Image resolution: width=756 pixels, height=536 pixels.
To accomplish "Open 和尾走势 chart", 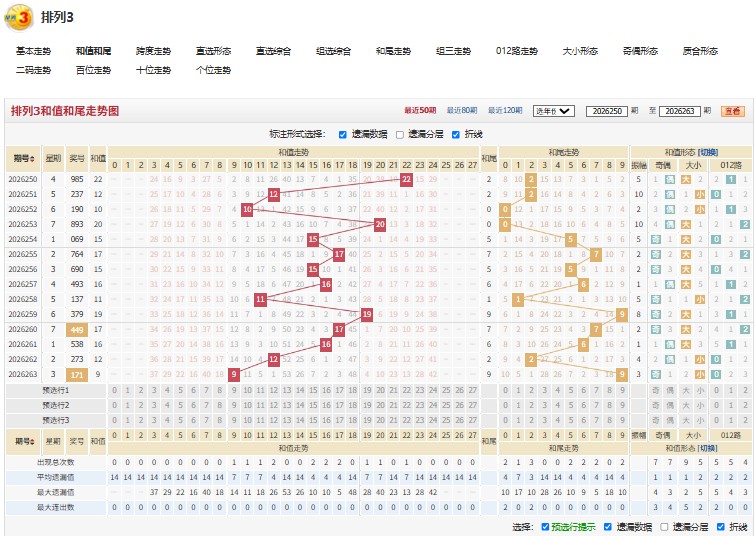I will pyautogui.click(x=393, y=51).
